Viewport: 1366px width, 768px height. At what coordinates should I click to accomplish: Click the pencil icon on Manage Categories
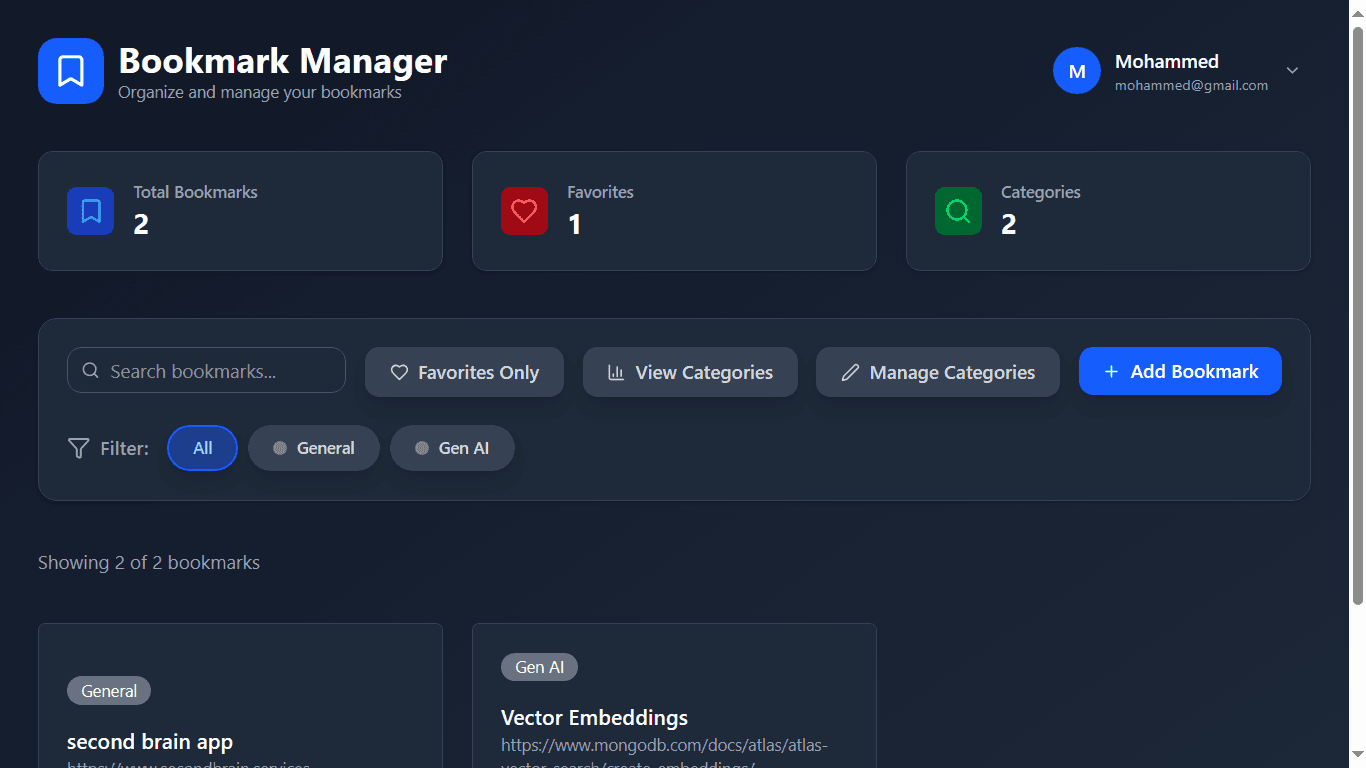[x=849, y=371]
